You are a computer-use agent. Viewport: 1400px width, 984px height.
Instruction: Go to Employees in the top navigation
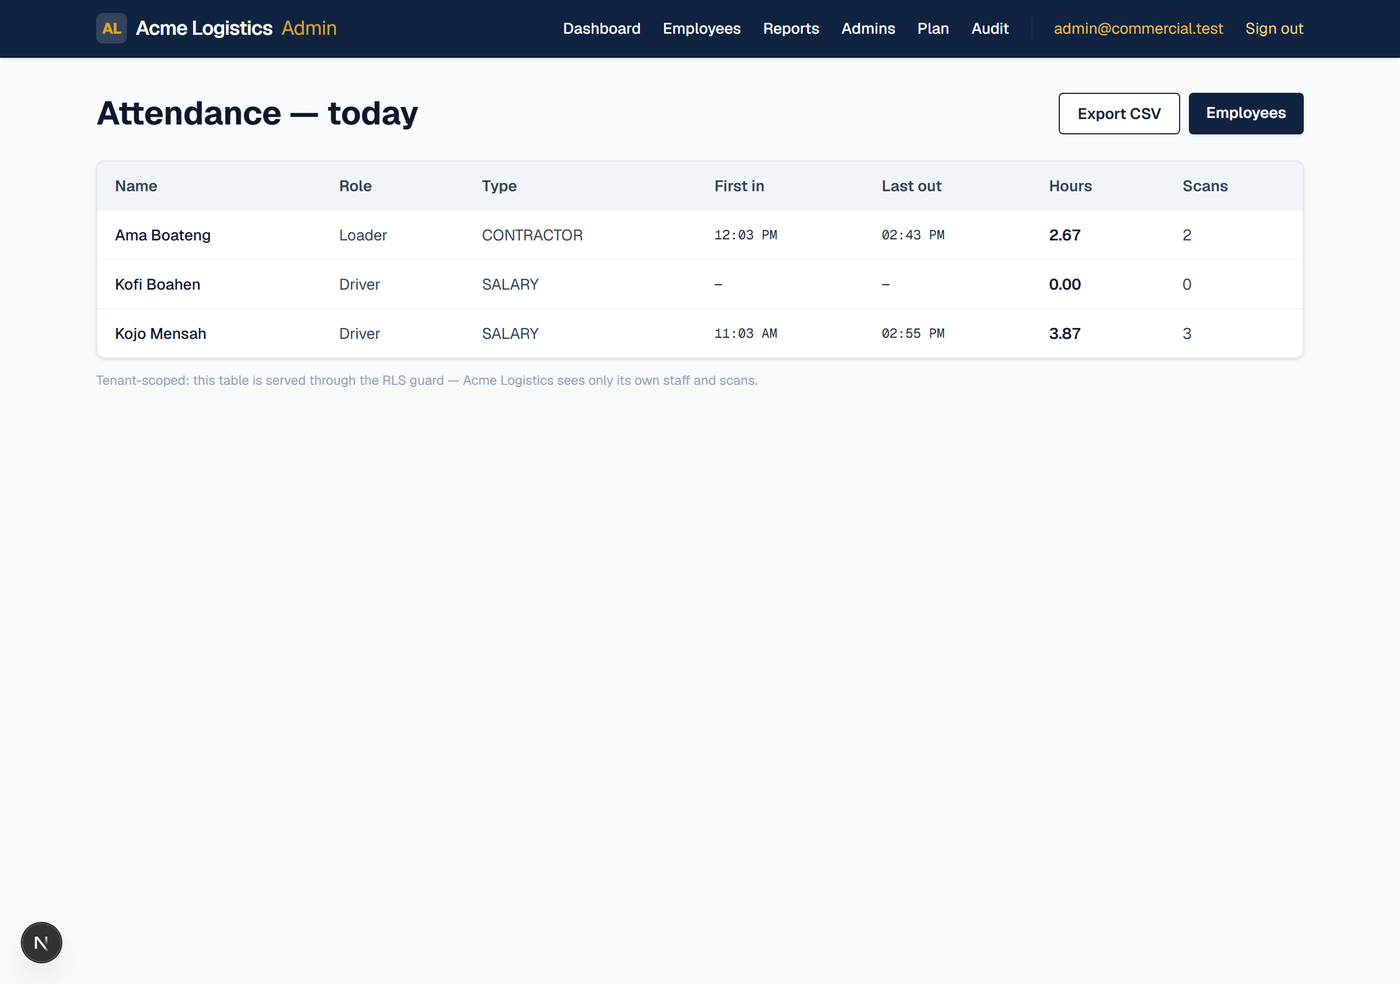point(702,29)
